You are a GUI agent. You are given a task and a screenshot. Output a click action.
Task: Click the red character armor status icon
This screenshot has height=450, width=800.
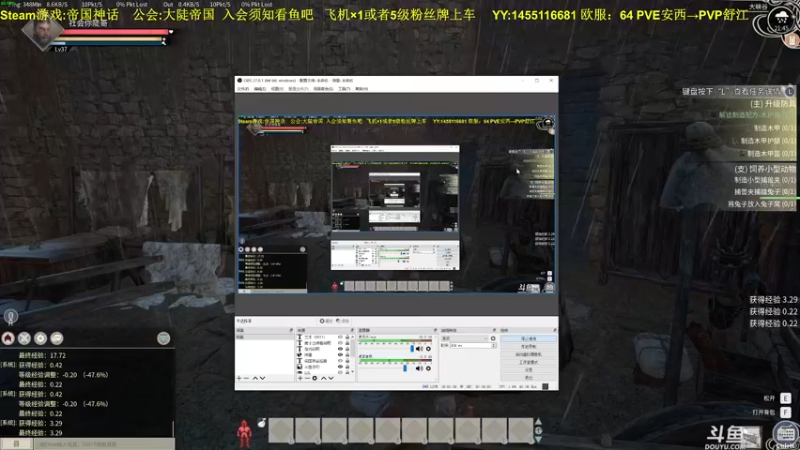244,434
